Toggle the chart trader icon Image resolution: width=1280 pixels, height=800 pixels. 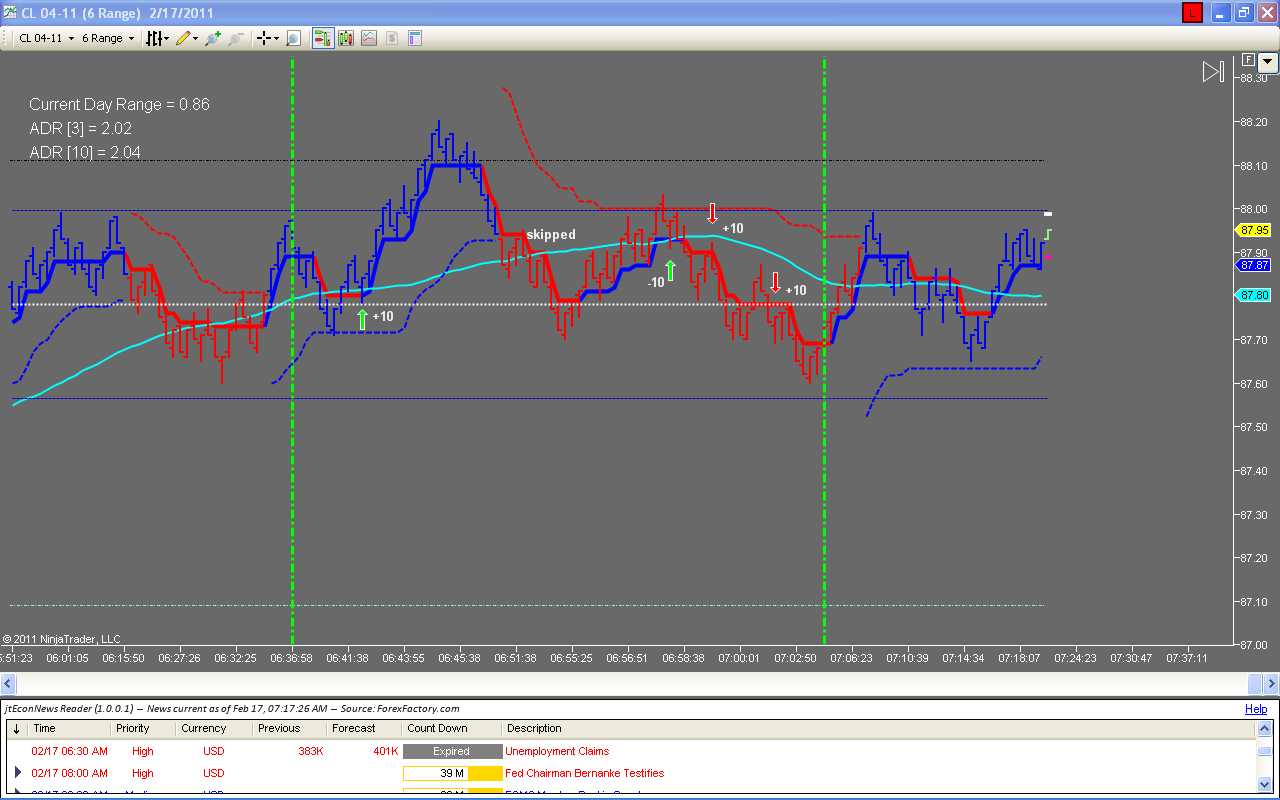point(323,38)
